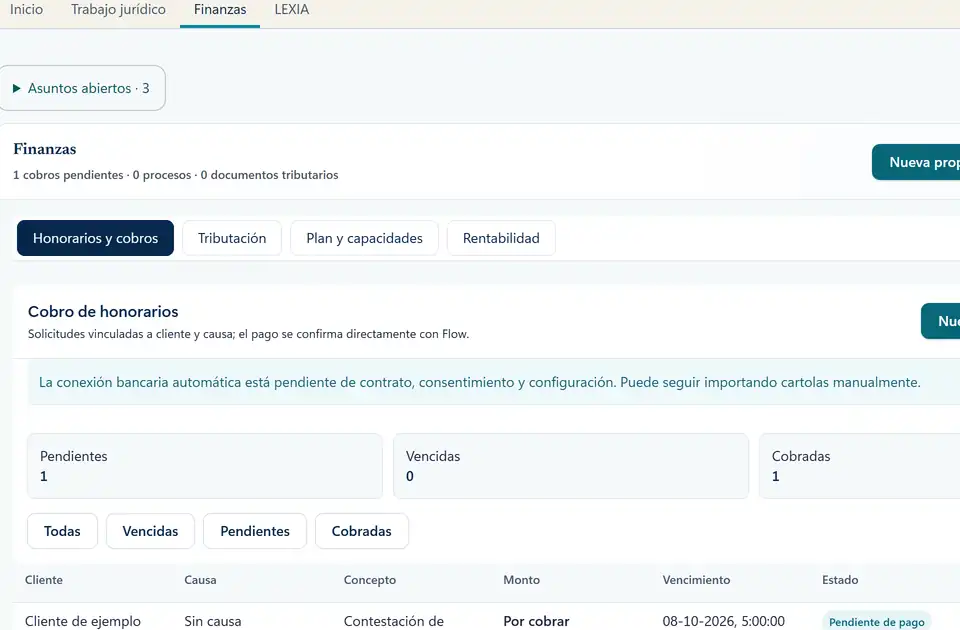Click the Concepto column header
The image size is (960, 630).
click(x=370, y=580)
